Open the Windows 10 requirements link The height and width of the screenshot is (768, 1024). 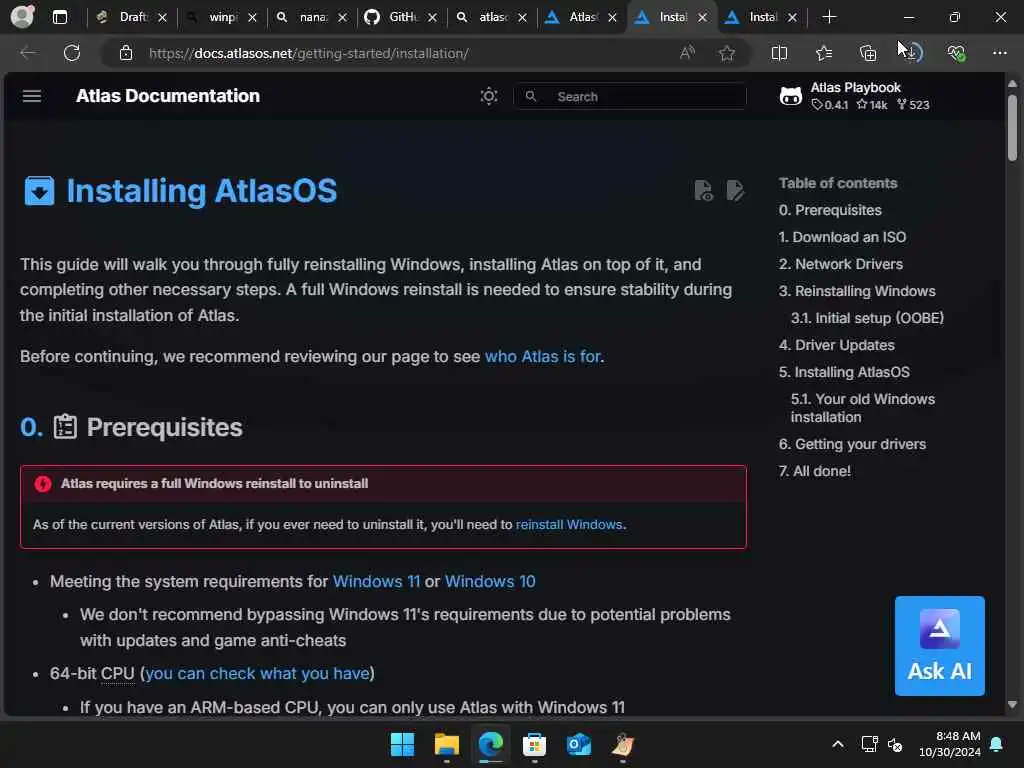pyautogui.click(x=490, y=581)
